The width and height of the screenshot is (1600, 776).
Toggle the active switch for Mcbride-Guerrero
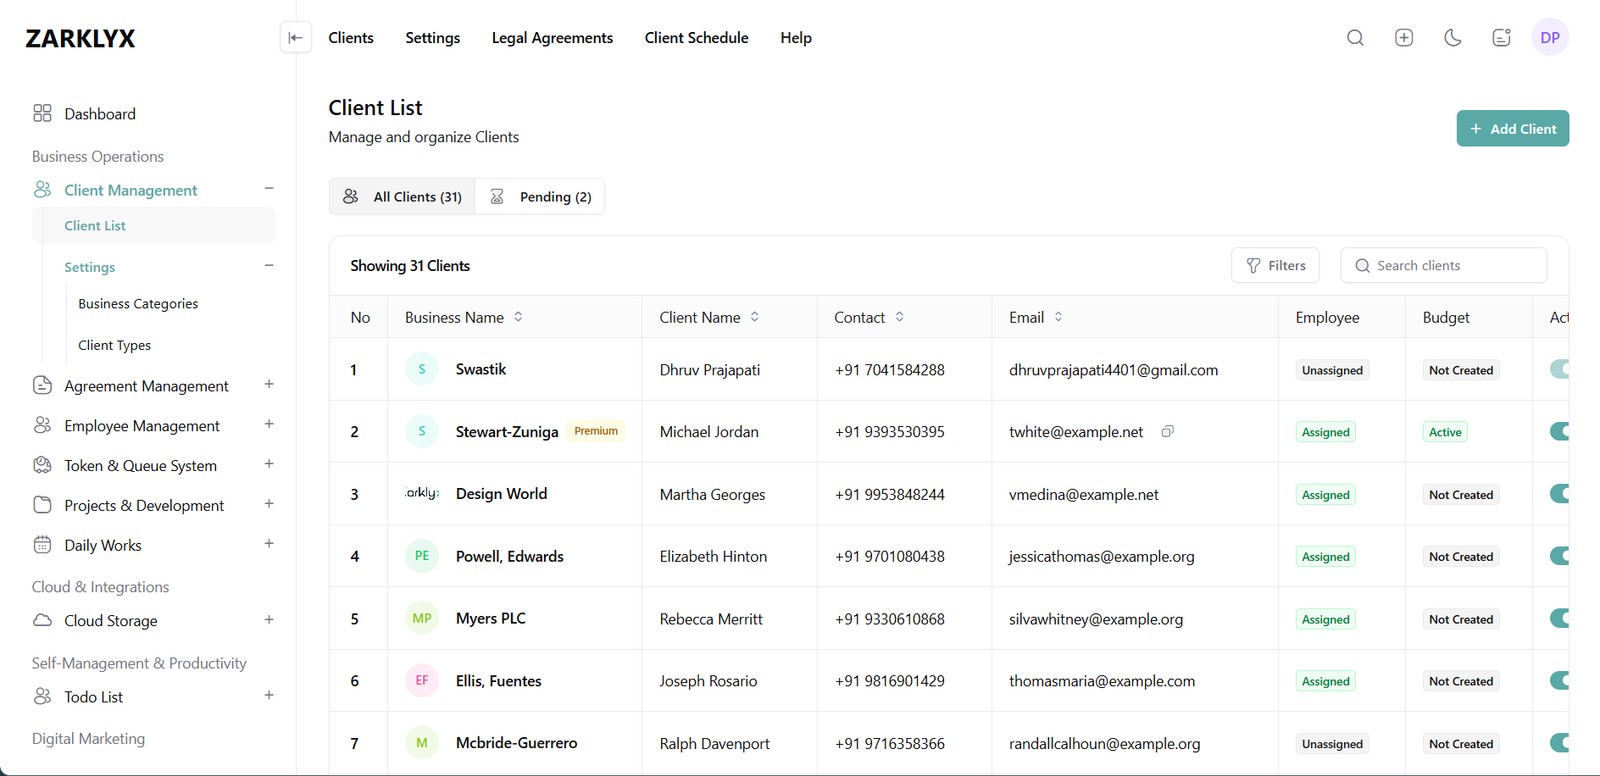tap(1559, 743)
